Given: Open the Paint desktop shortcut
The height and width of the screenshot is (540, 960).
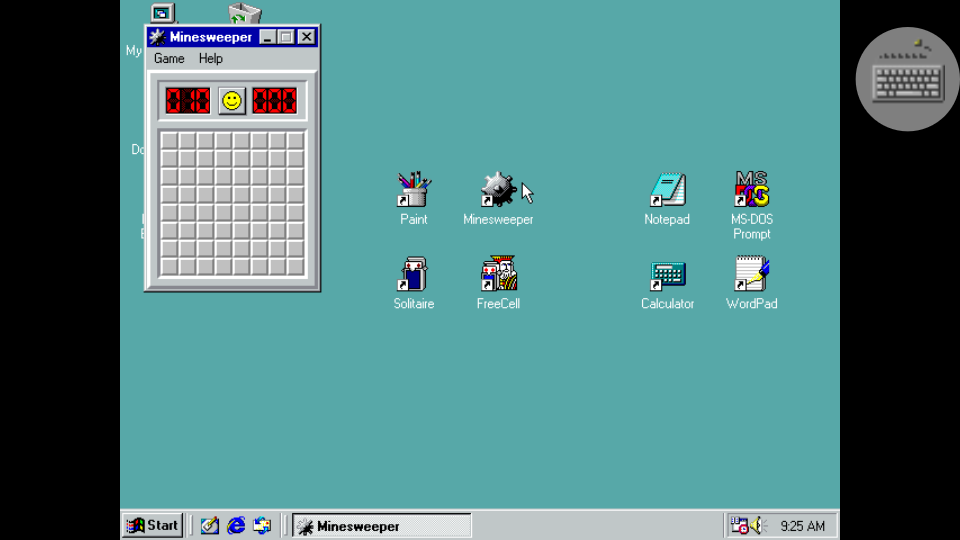Looking at the screenshot, I should (x=413, y=190).
